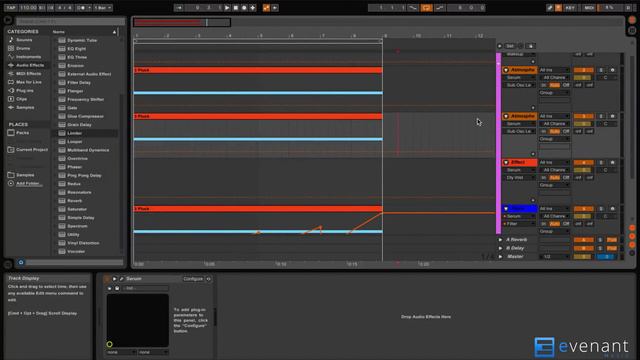Viewport: 640px width, 360px height.
Task: Click the Serum device activator circle
Action: point(107,279)
